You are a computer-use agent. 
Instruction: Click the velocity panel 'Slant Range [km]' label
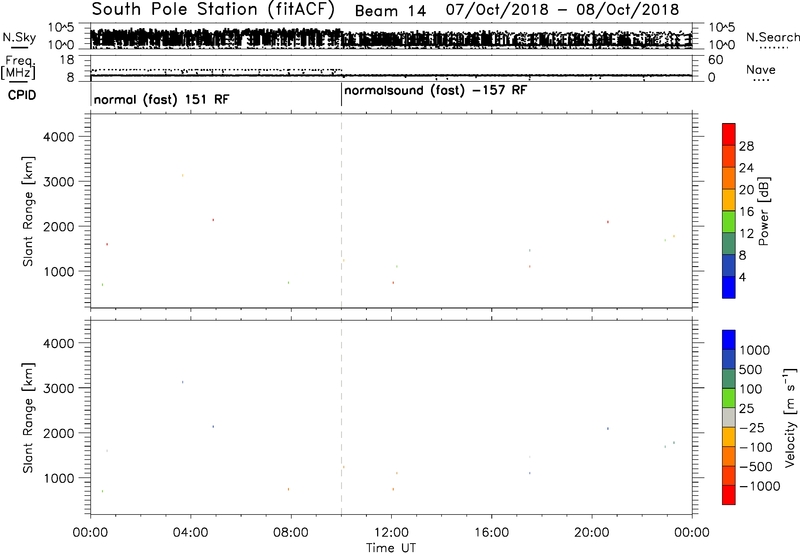28,418
